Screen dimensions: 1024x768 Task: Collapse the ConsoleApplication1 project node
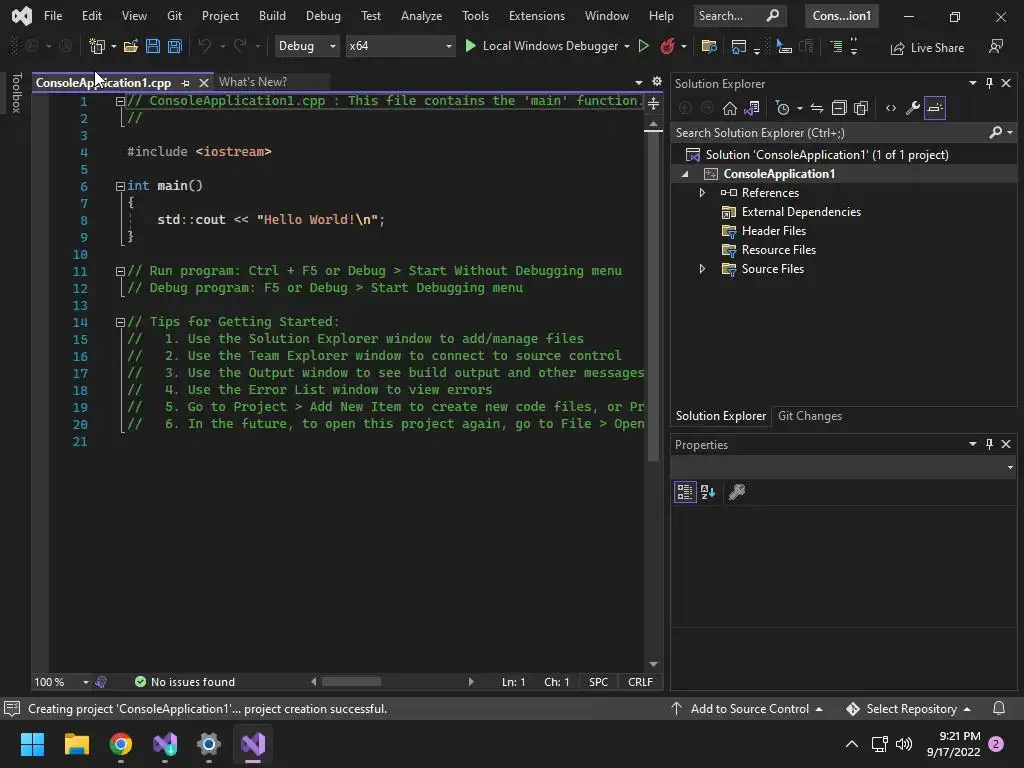685,174
